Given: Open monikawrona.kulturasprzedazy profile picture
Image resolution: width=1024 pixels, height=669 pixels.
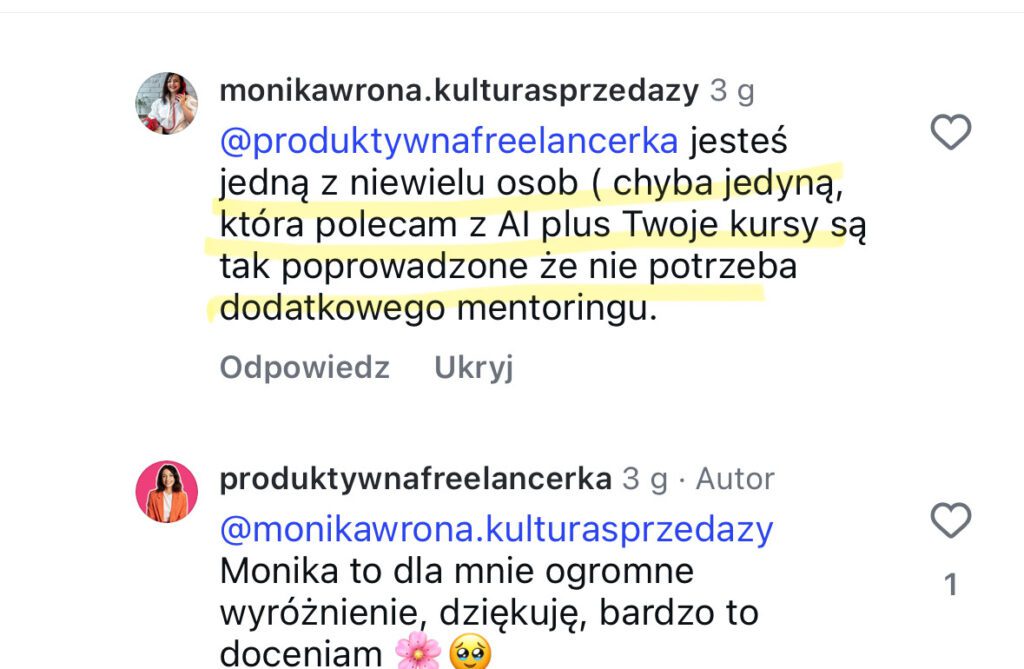Looking at the screenshot, I should point(167,103).
